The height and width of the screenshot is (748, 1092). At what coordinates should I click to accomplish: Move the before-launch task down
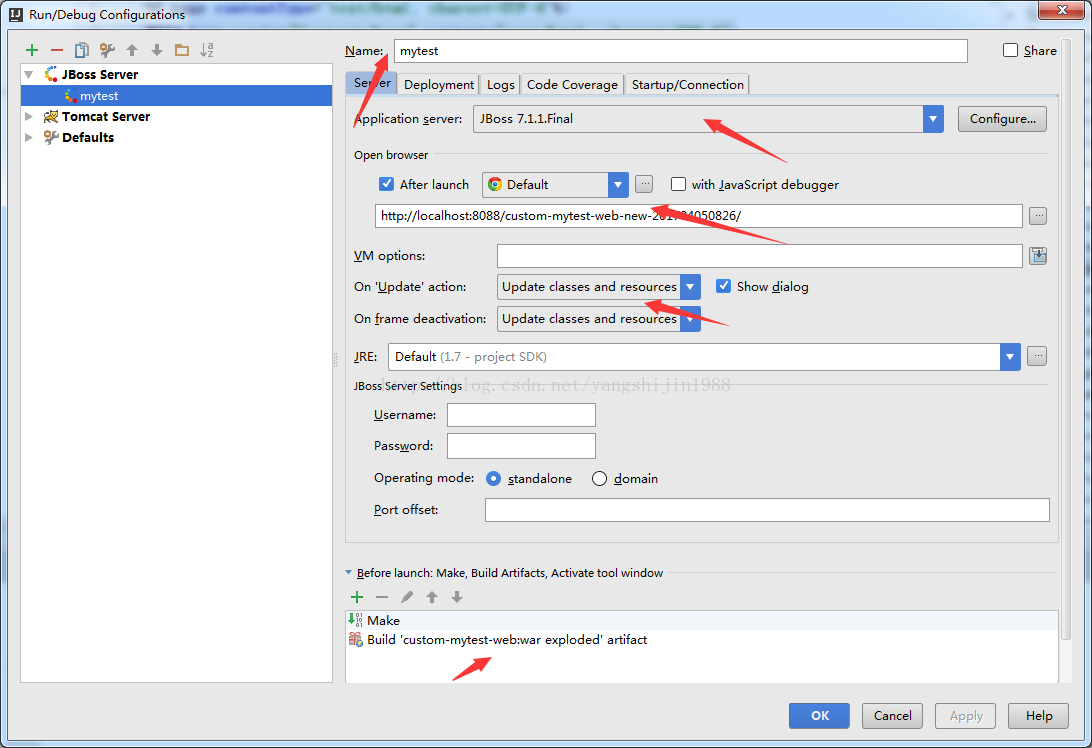457,597
